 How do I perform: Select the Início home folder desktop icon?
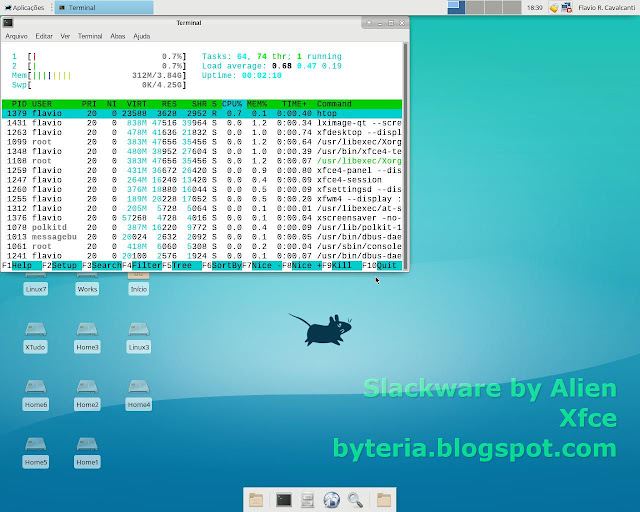pos(138,284)
